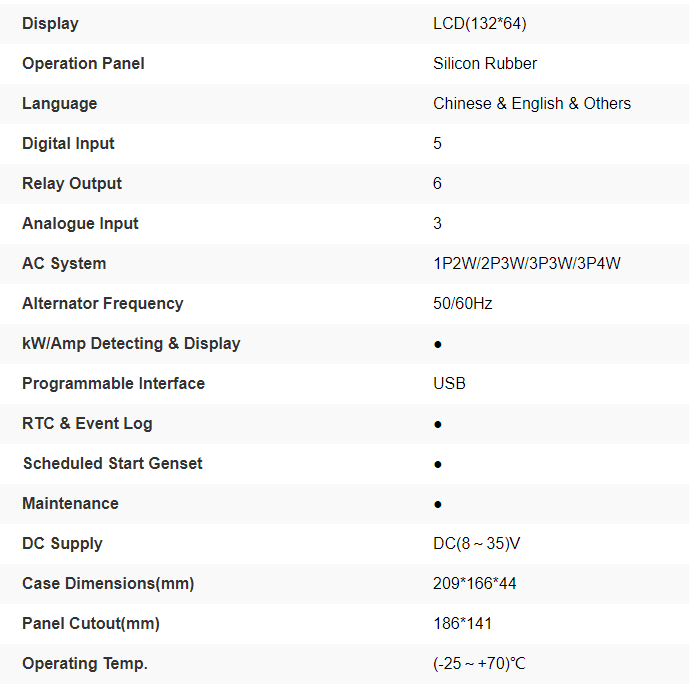Click the Analogue Input label
Image resolution: width=689 pixels, height=687 pixels.
(80, 223)
